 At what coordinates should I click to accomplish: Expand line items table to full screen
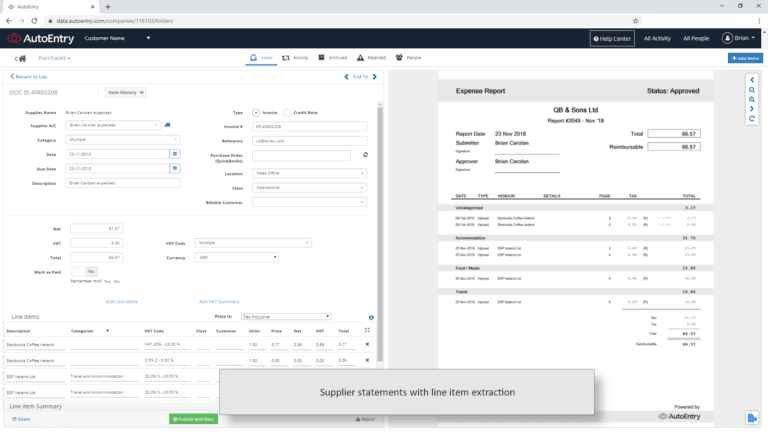pyautogui.click(x=367, y=330)
